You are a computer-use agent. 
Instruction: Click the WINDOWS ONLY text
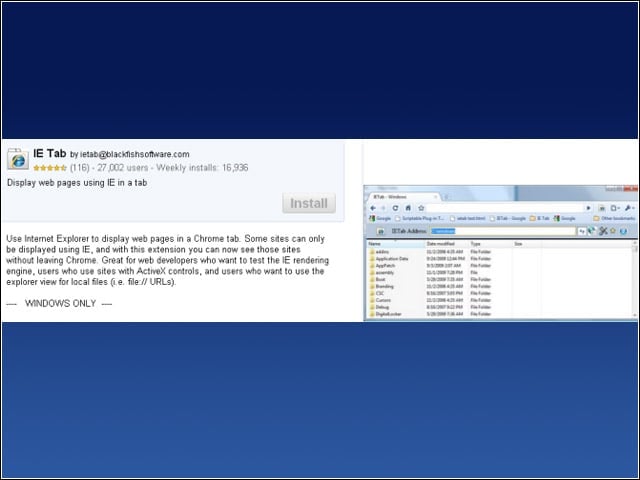pos(60,303)
